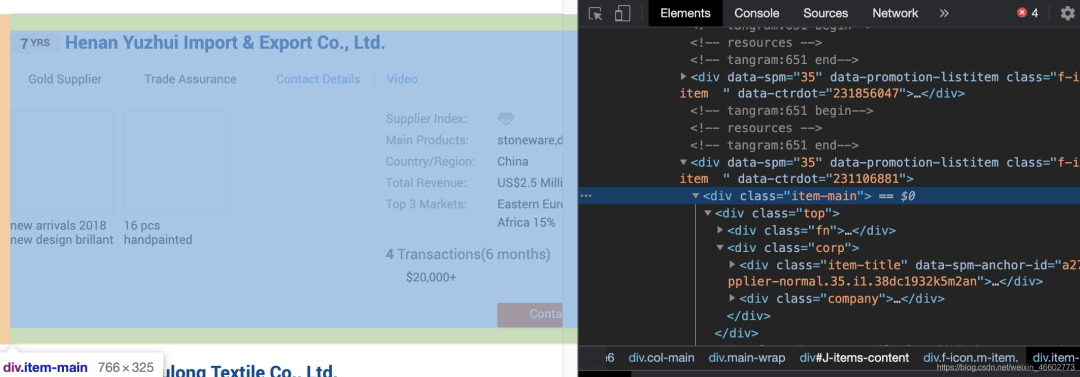The height and width of the screenshot is (377, 1080).
Task: Select div#J-items-content in breadcrumb bar
Action: point(854,358)
